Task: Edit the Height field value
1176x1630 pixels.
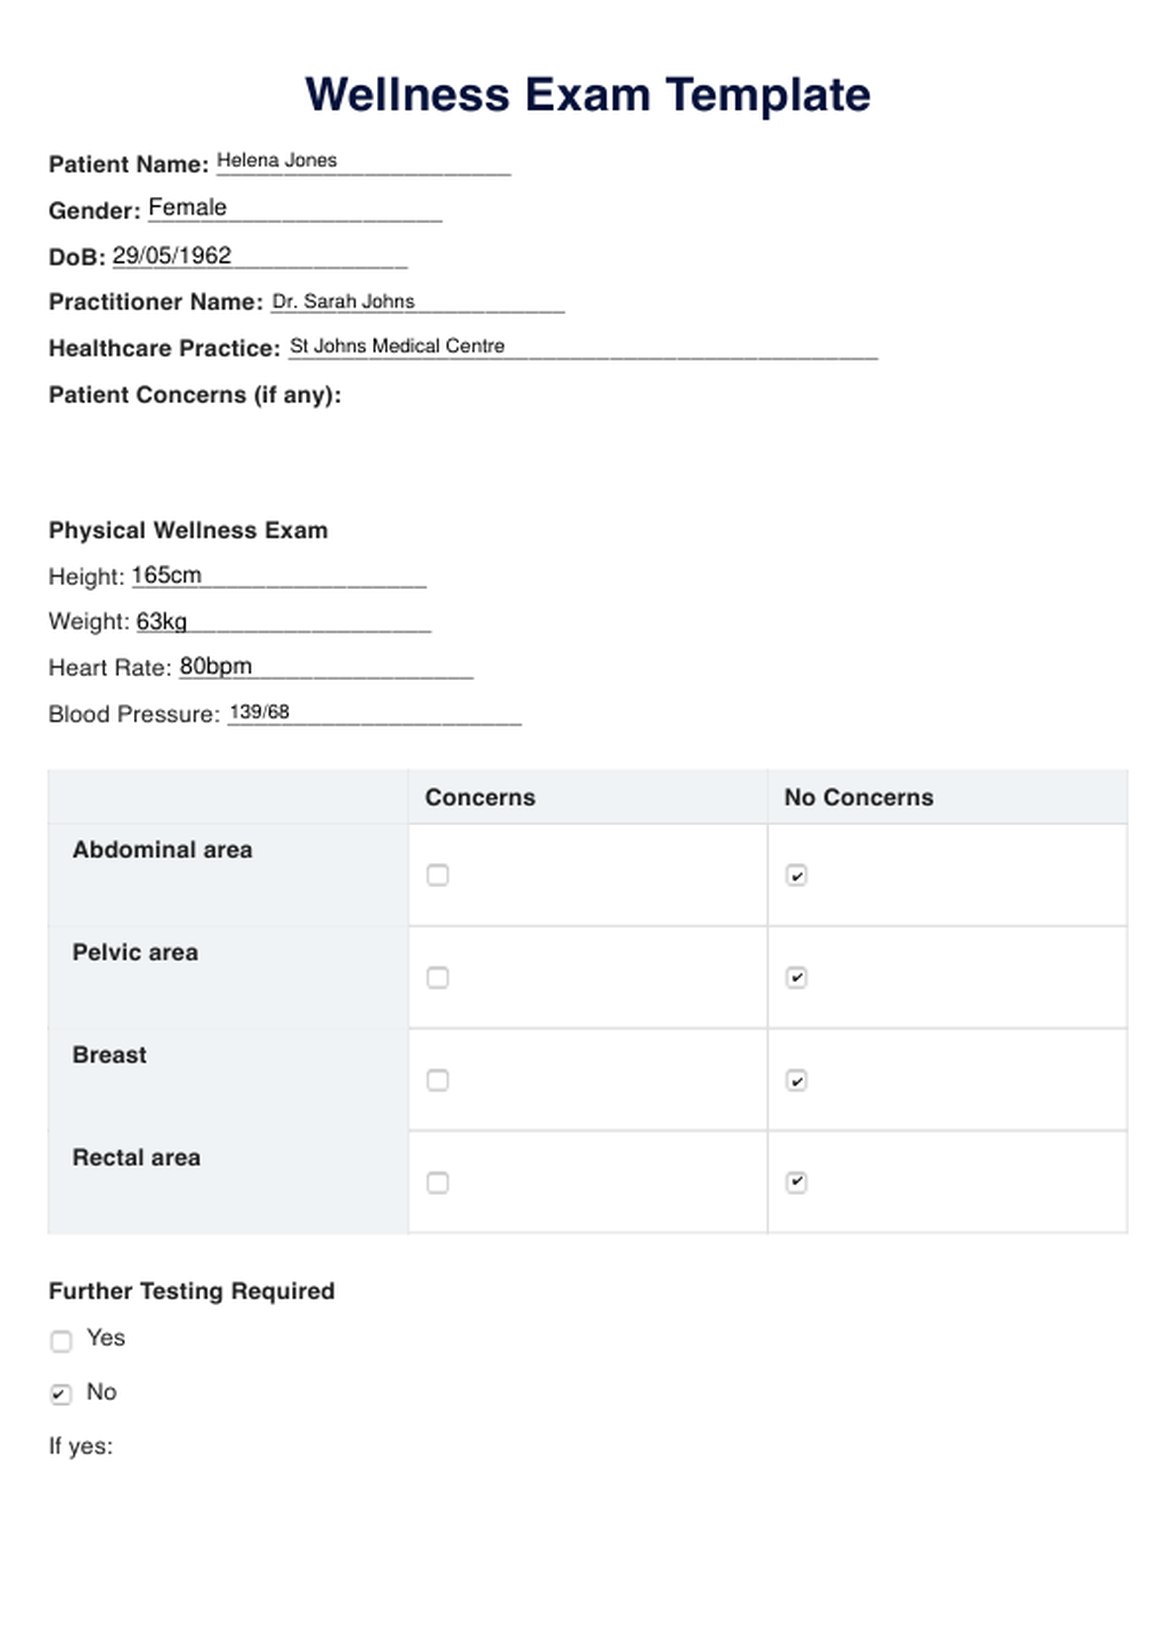Action: point(278,576)
